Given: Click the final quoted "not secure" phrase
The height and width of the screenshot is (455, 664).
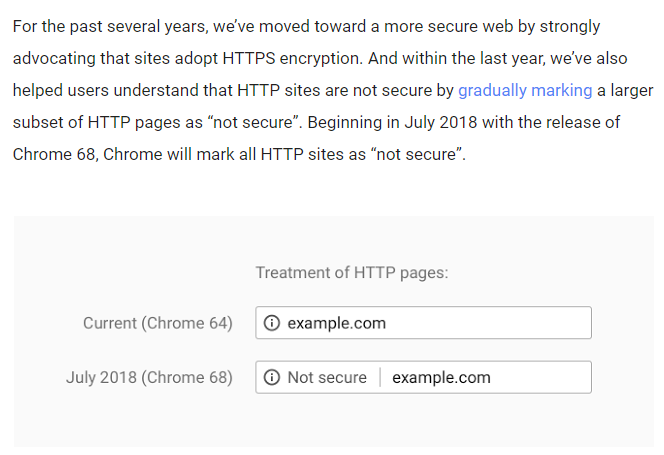Looking at the screenshot, I should pos(416,154).
